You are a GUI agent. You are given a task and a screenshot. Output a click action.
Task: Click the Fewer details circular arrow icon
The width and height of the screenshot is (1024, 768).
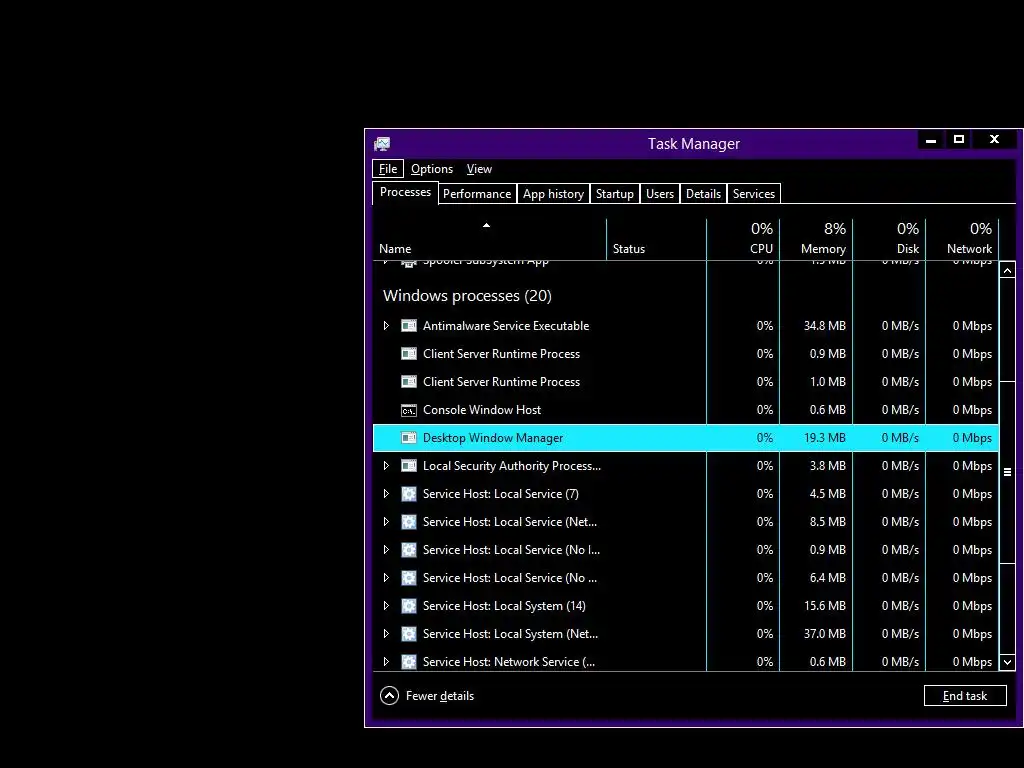tap(389, 696)
